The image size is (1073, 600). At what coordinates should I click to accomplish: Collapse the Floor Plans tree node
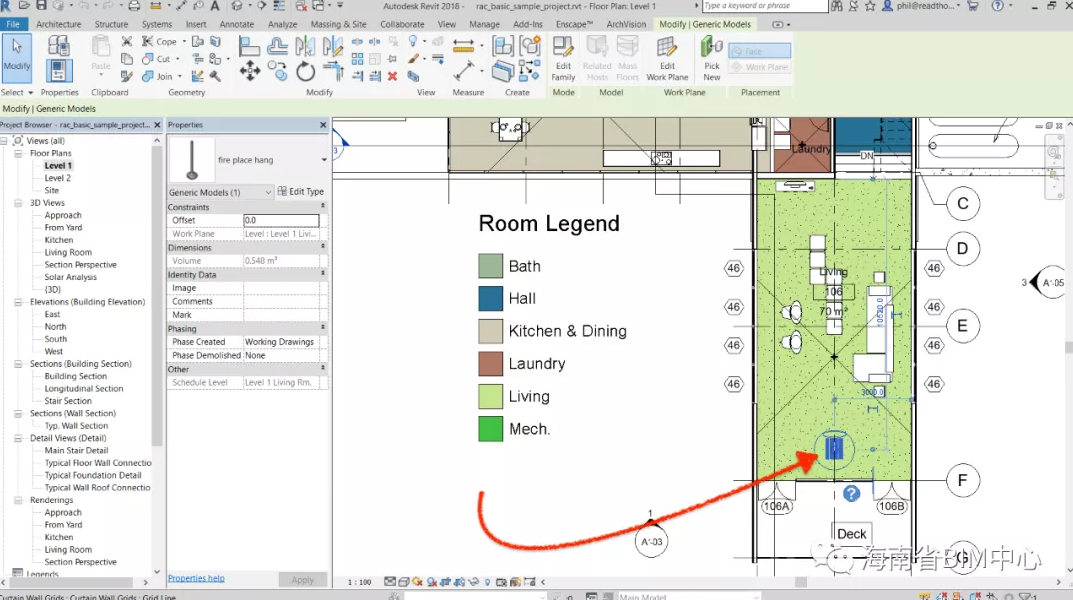(x=18, y=154)
